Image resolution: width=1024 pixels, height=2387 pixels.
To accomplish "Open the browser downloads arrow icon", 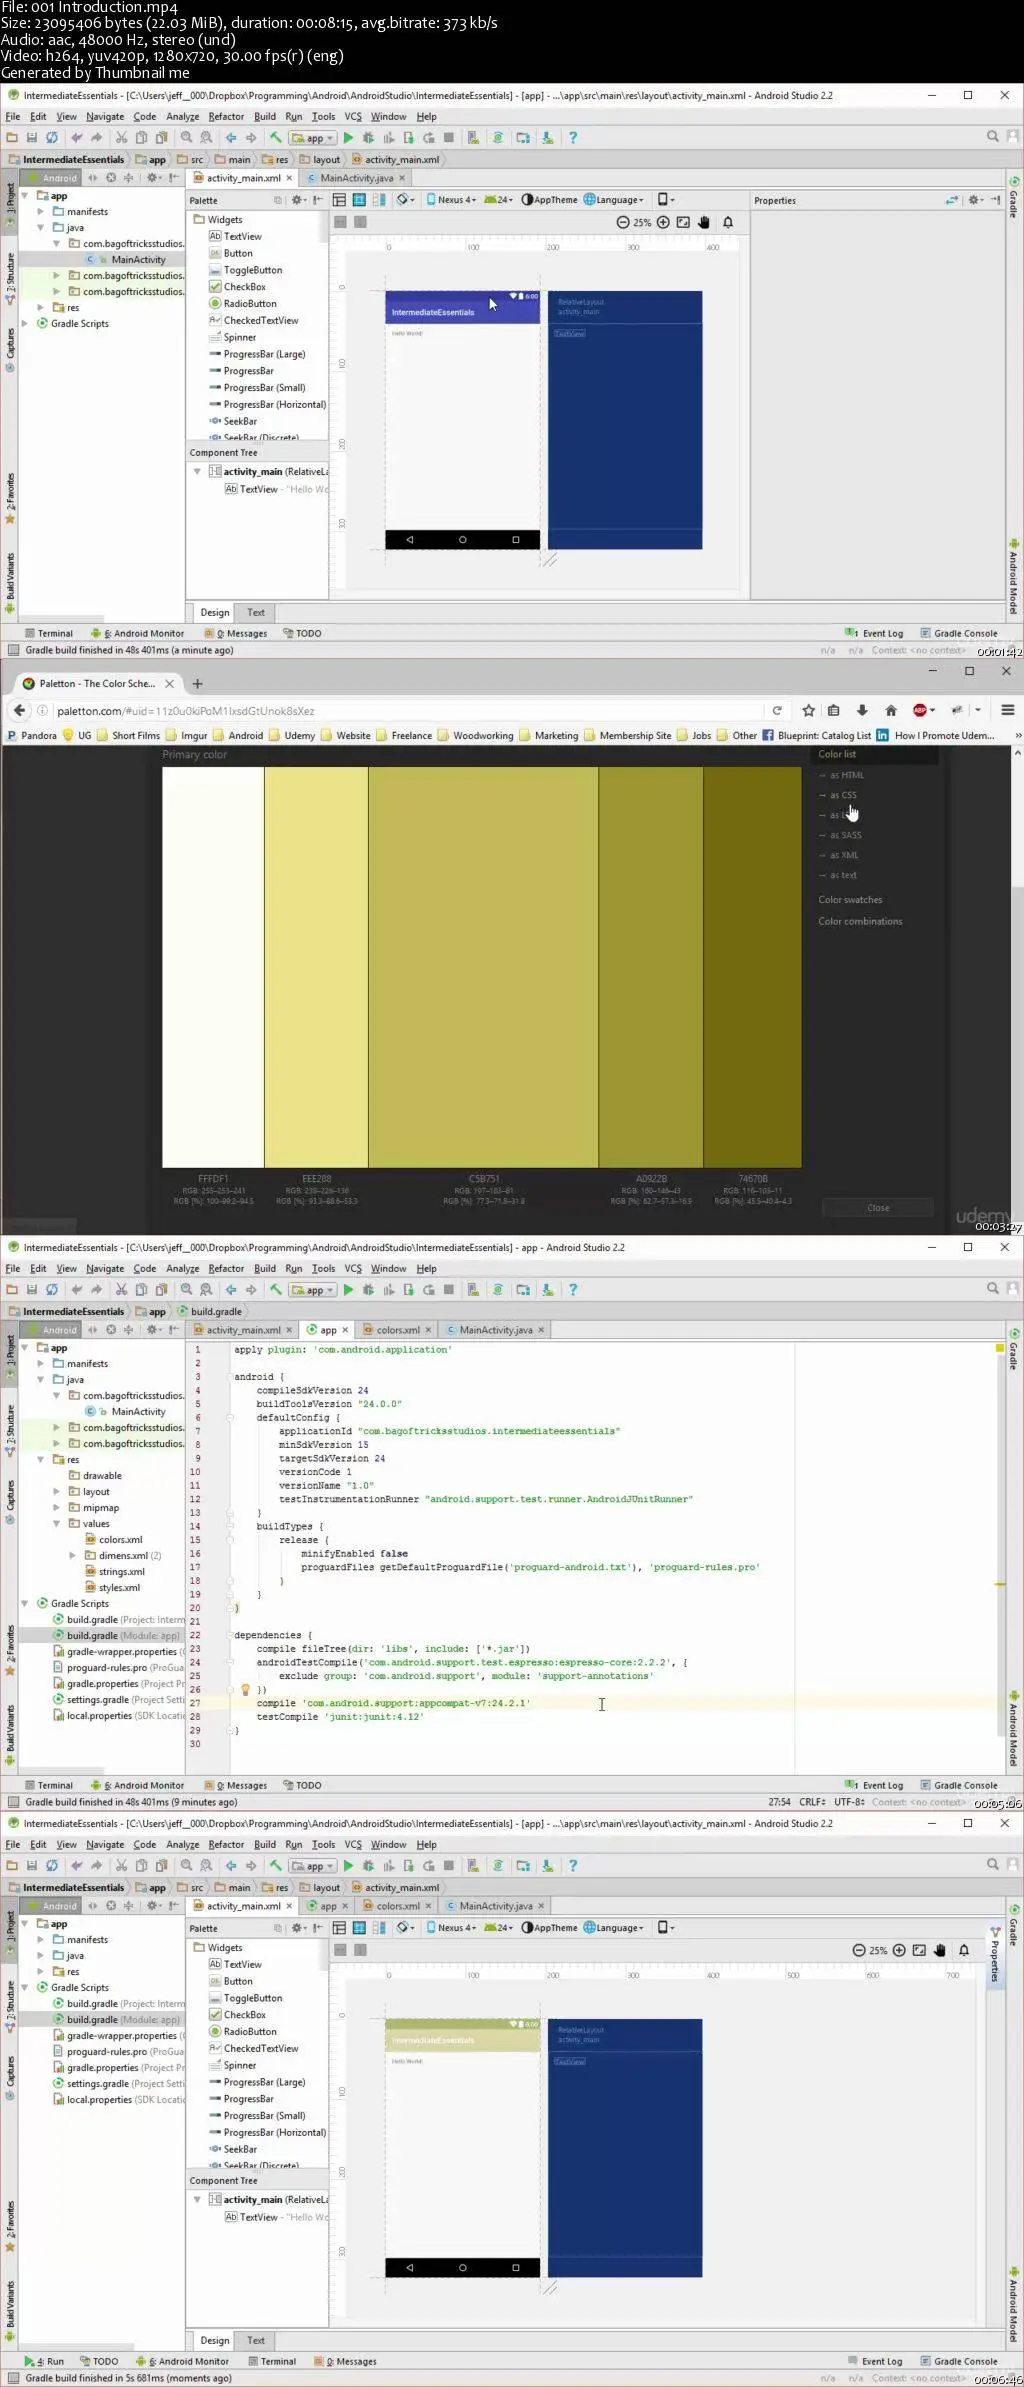I will (862, 710).
